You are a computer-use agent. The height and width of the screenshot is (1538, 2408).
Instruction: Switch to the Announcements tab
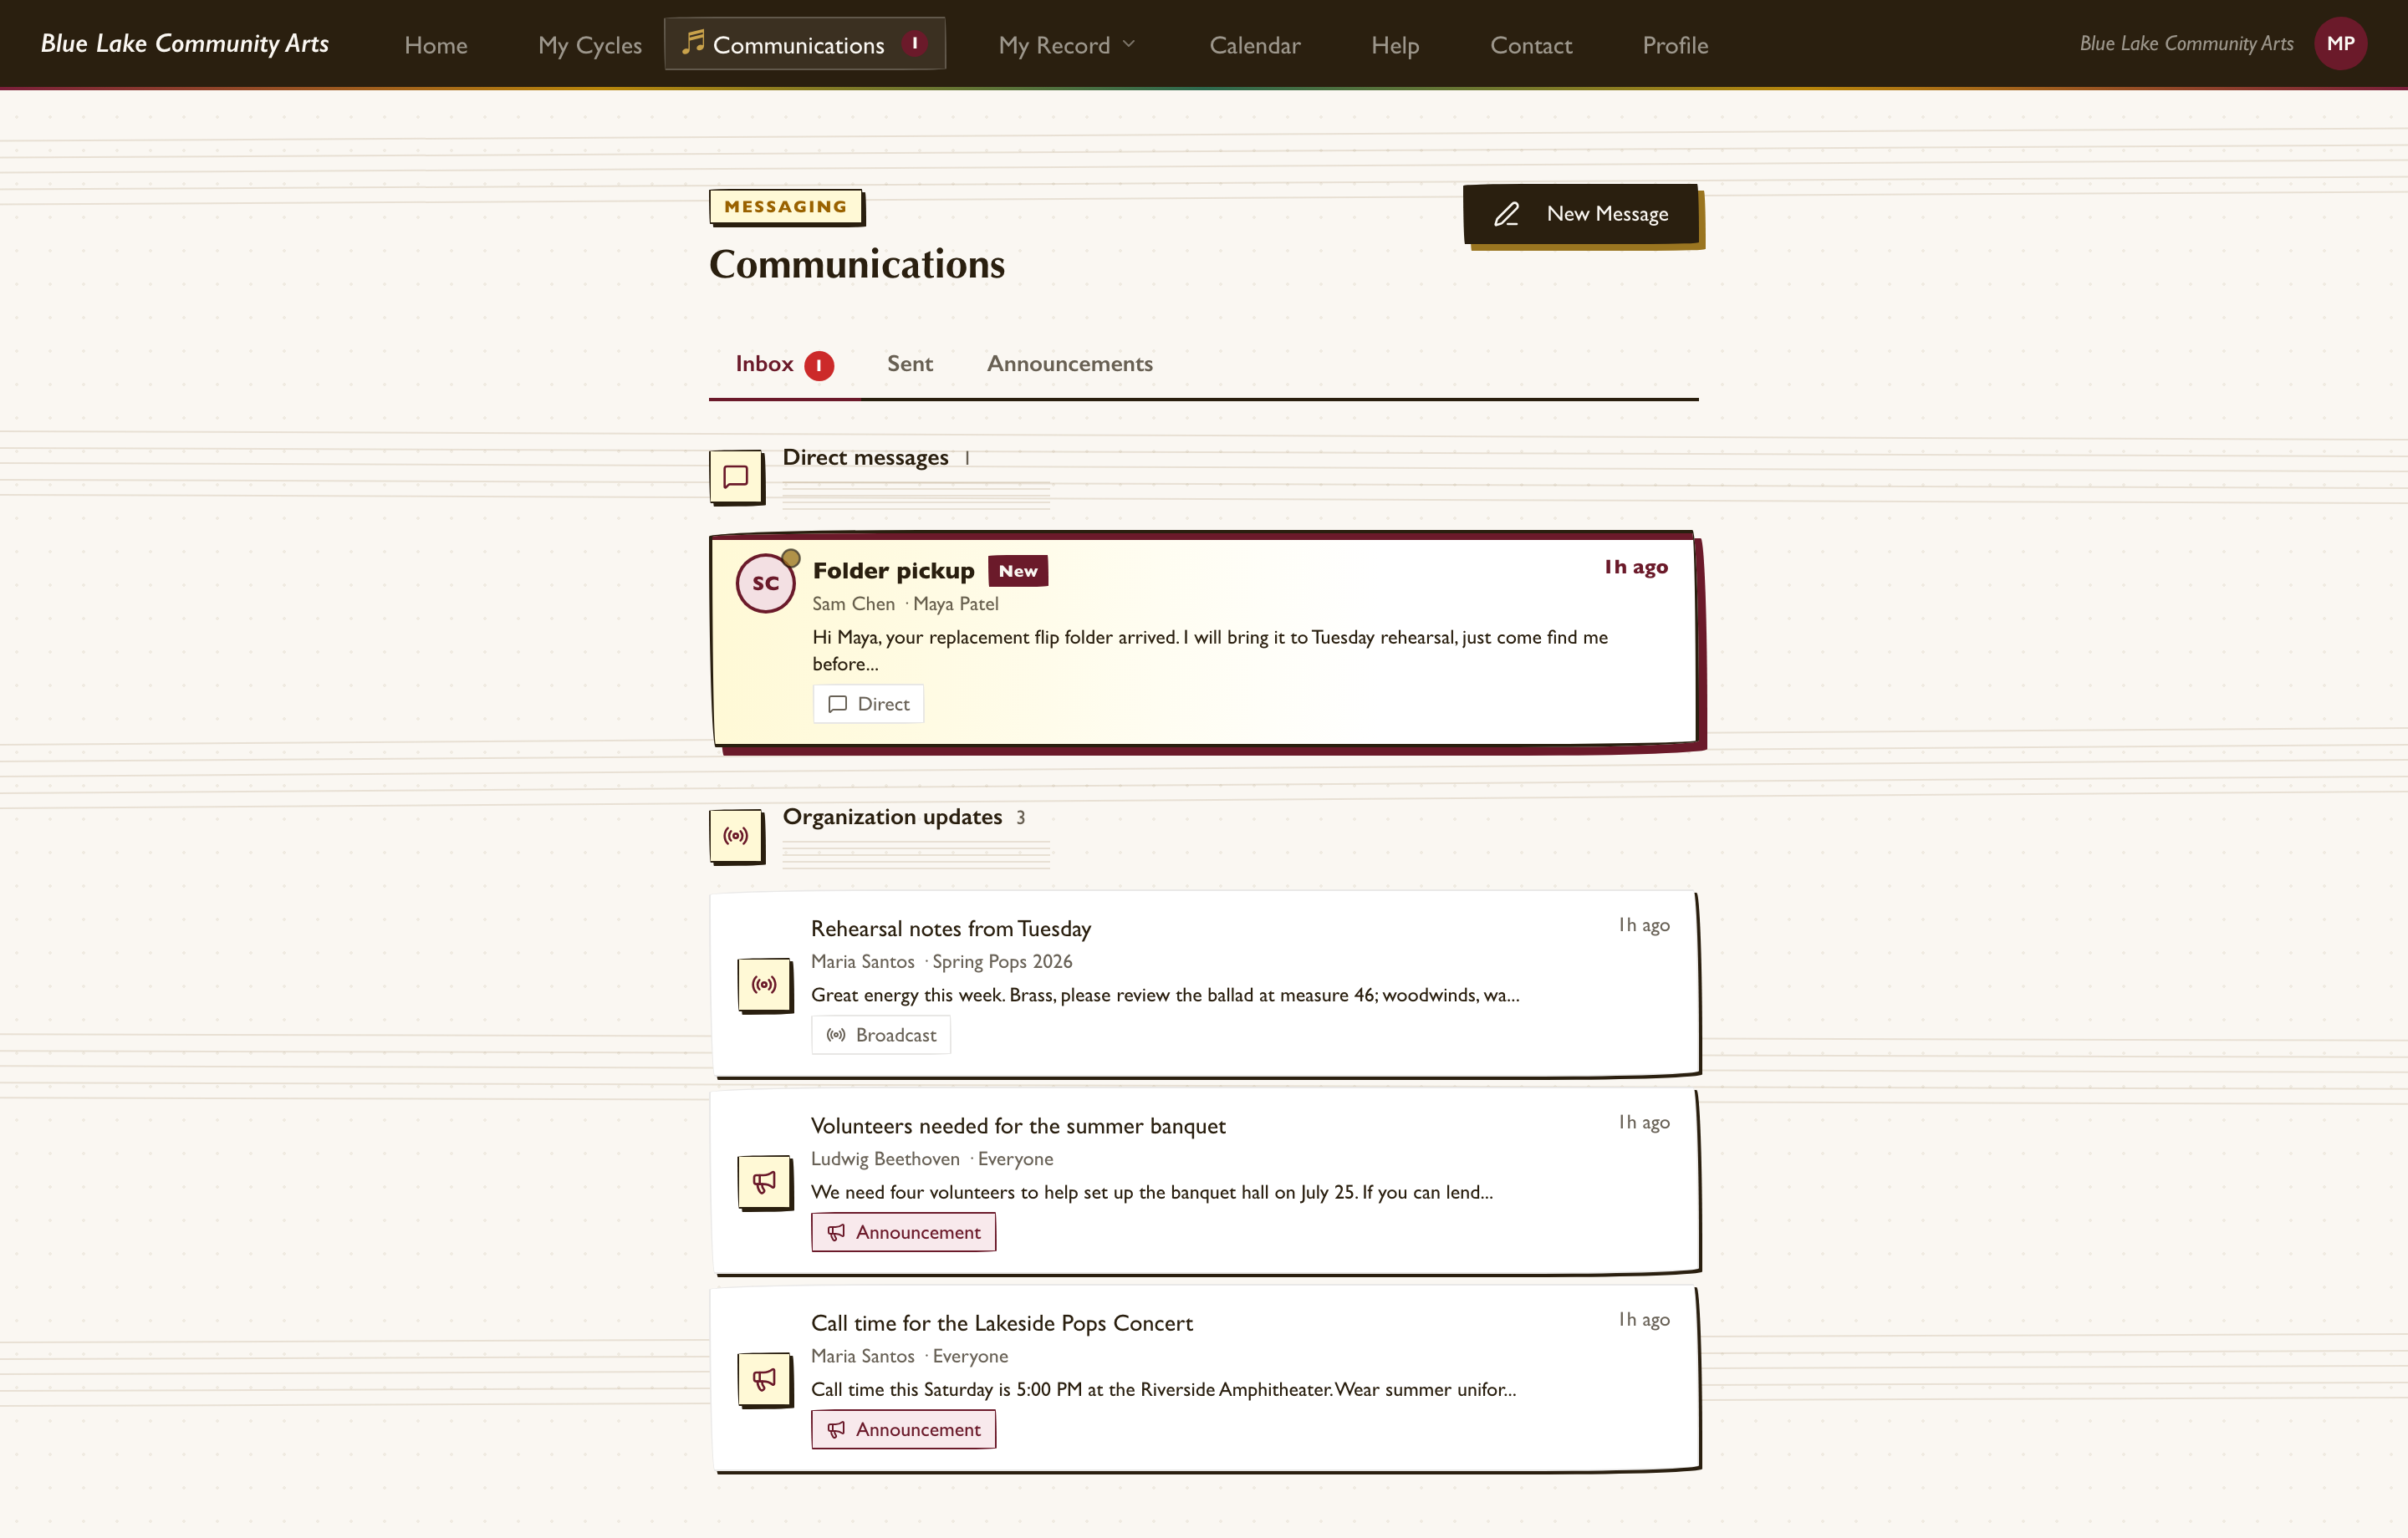[1070, 364]
